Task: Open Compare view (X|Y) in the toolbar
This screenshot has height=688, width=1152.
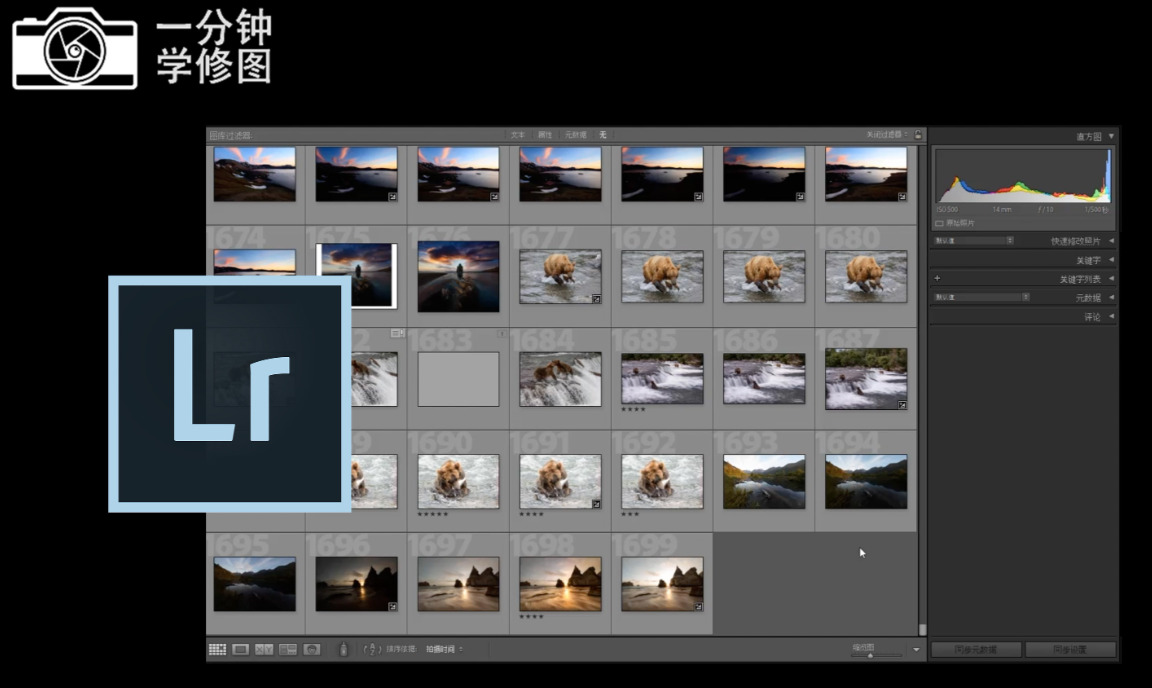Action: [x=265, y=650]
